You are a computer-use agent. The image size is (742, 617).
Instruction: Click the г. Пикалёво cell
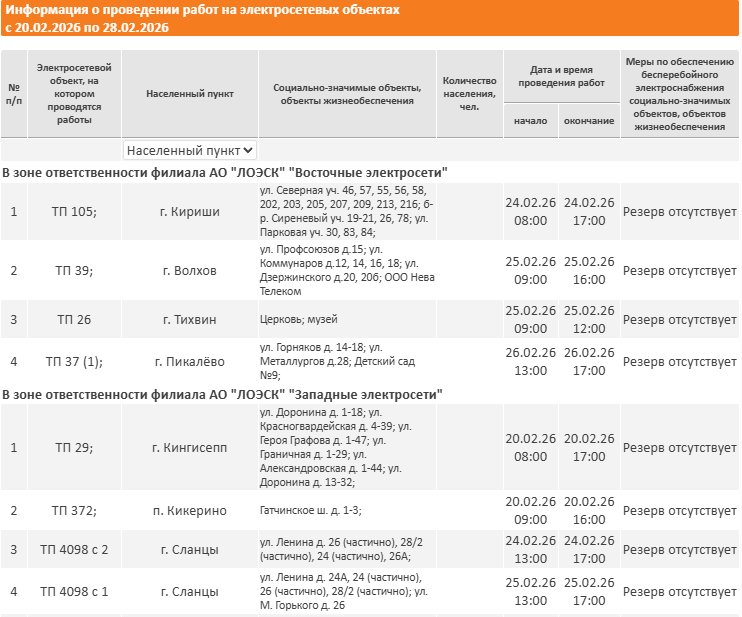pos(190,361)
